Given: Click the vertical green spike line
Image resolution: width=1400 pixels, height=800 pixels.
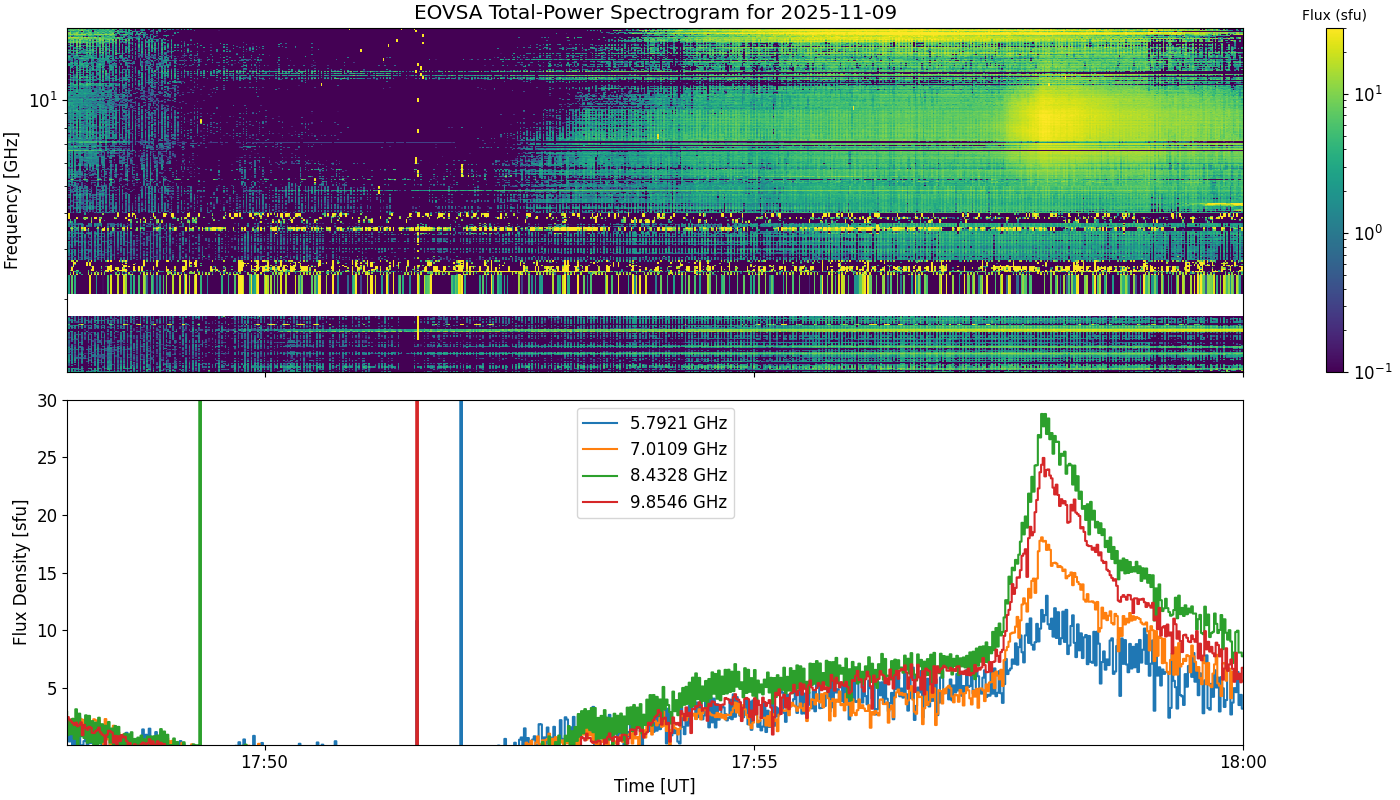Looking at the screenshot, I should [x=200, y=573].
